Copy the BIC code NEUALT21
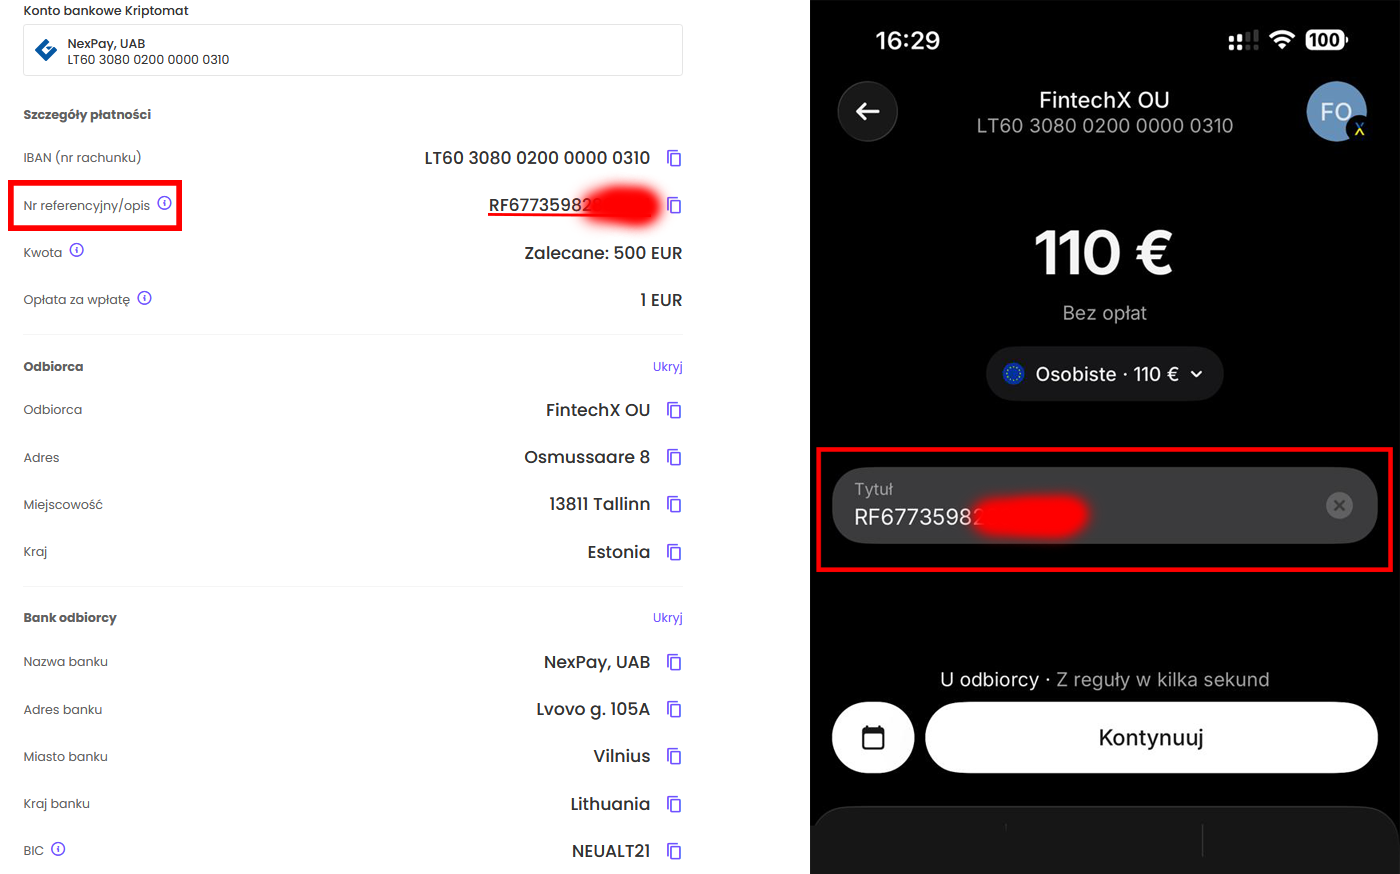 (x=674, y=851)
